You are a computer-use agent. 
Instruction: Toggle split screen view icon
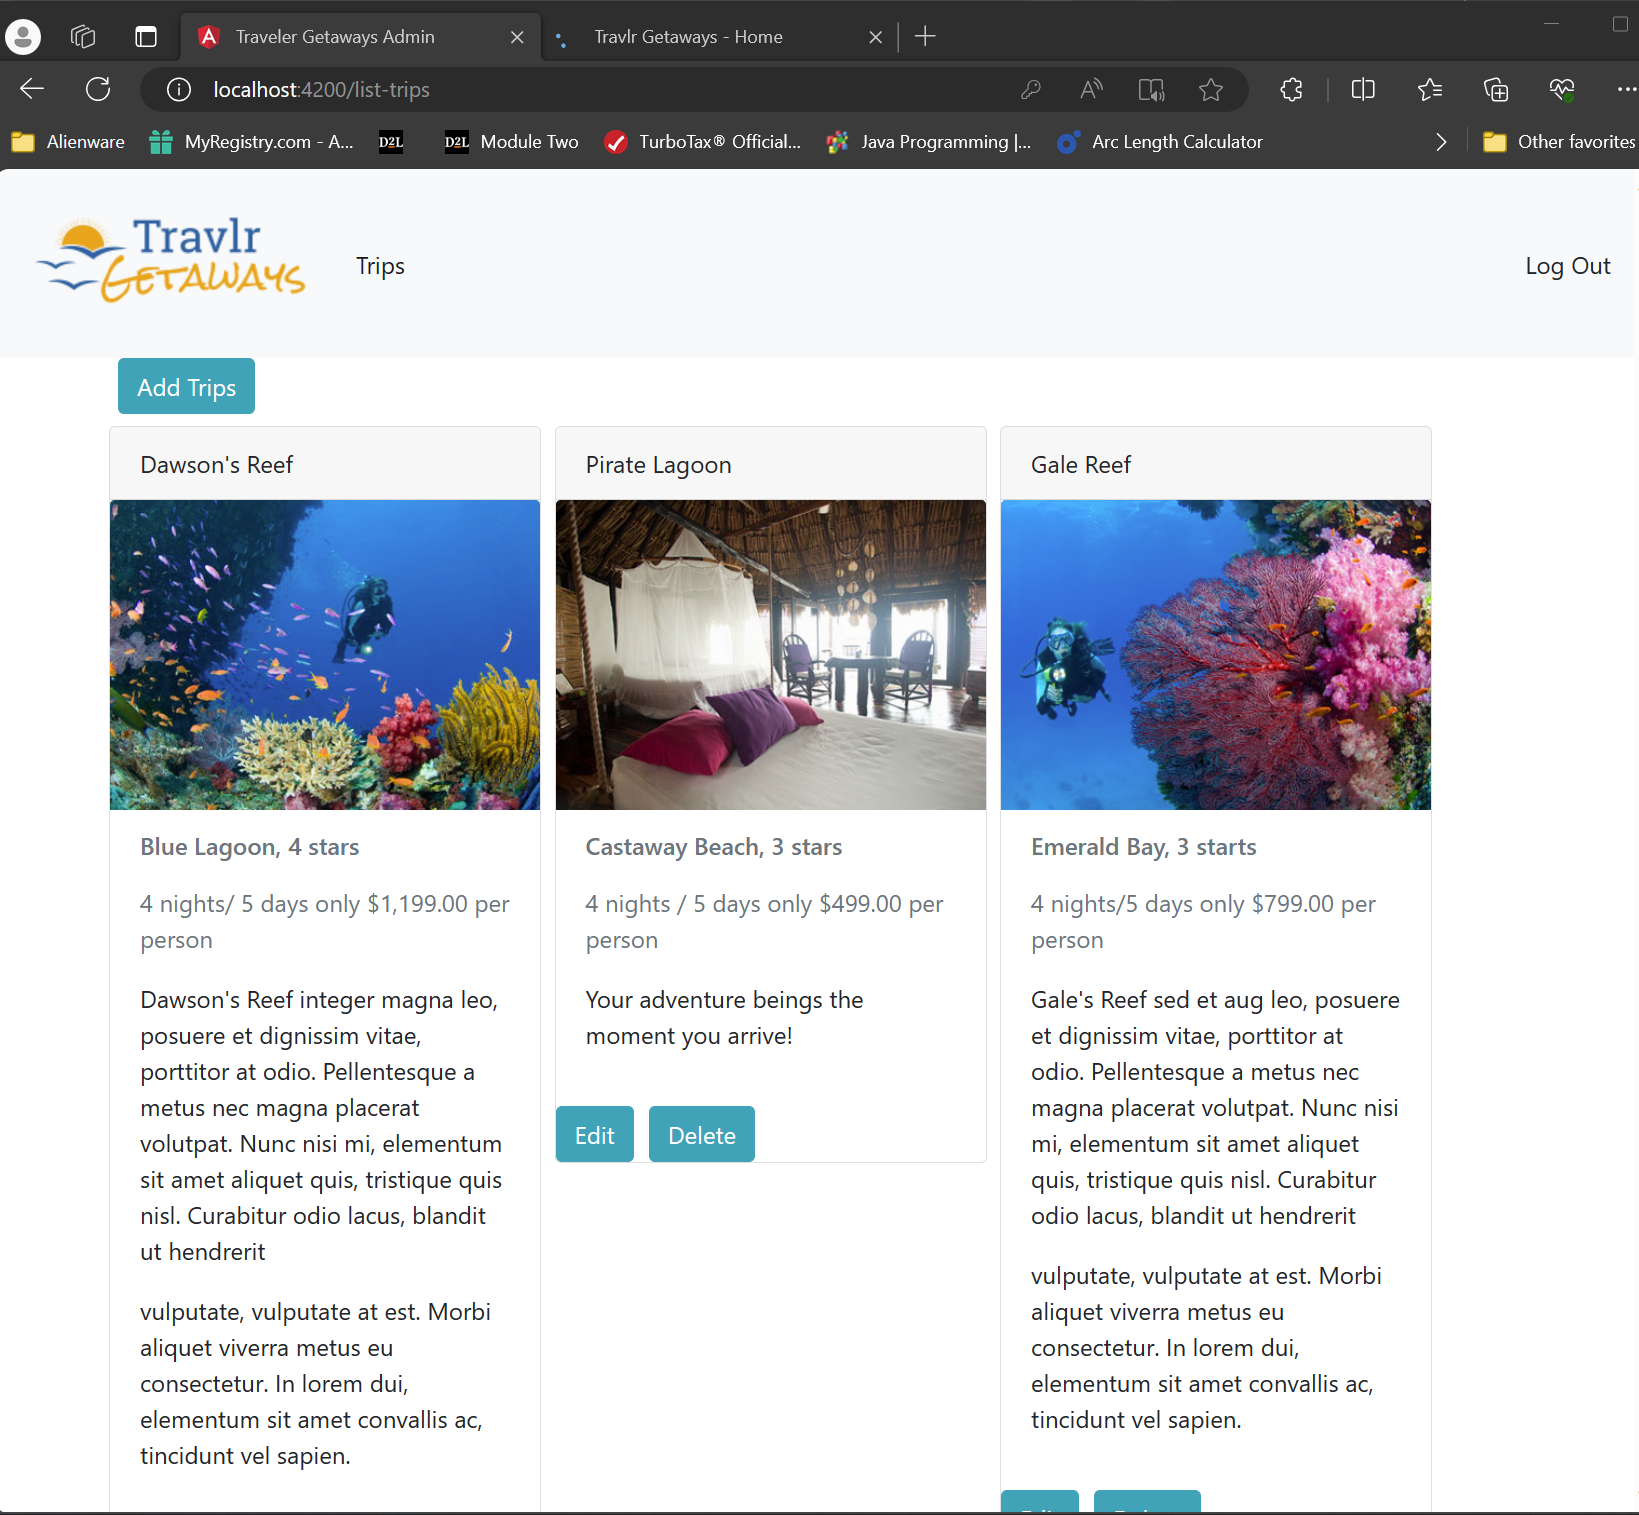pyautogui.click(x=1363, y=90)
